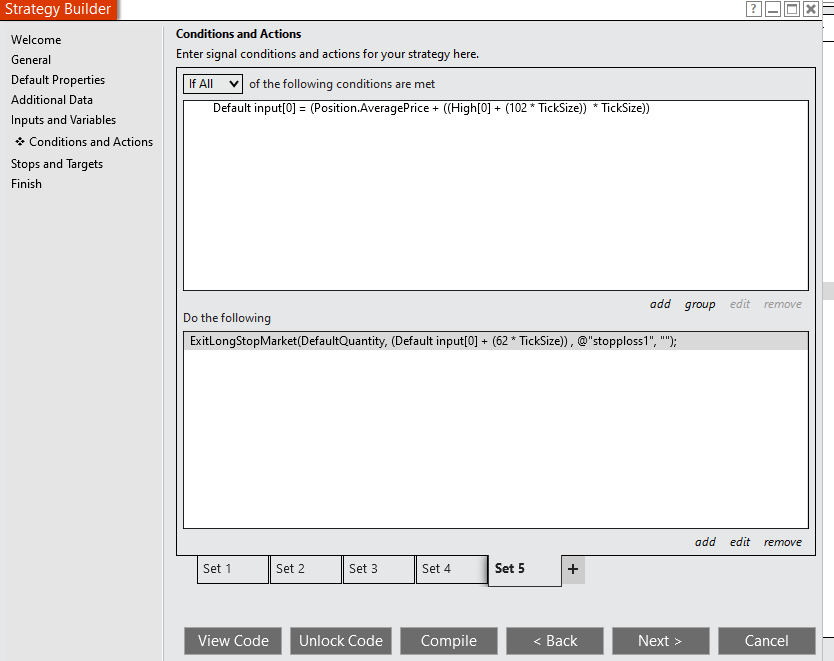Viewport: 834px width, 661px height.
Task: Go to the General step
Action: pos(31,60)
